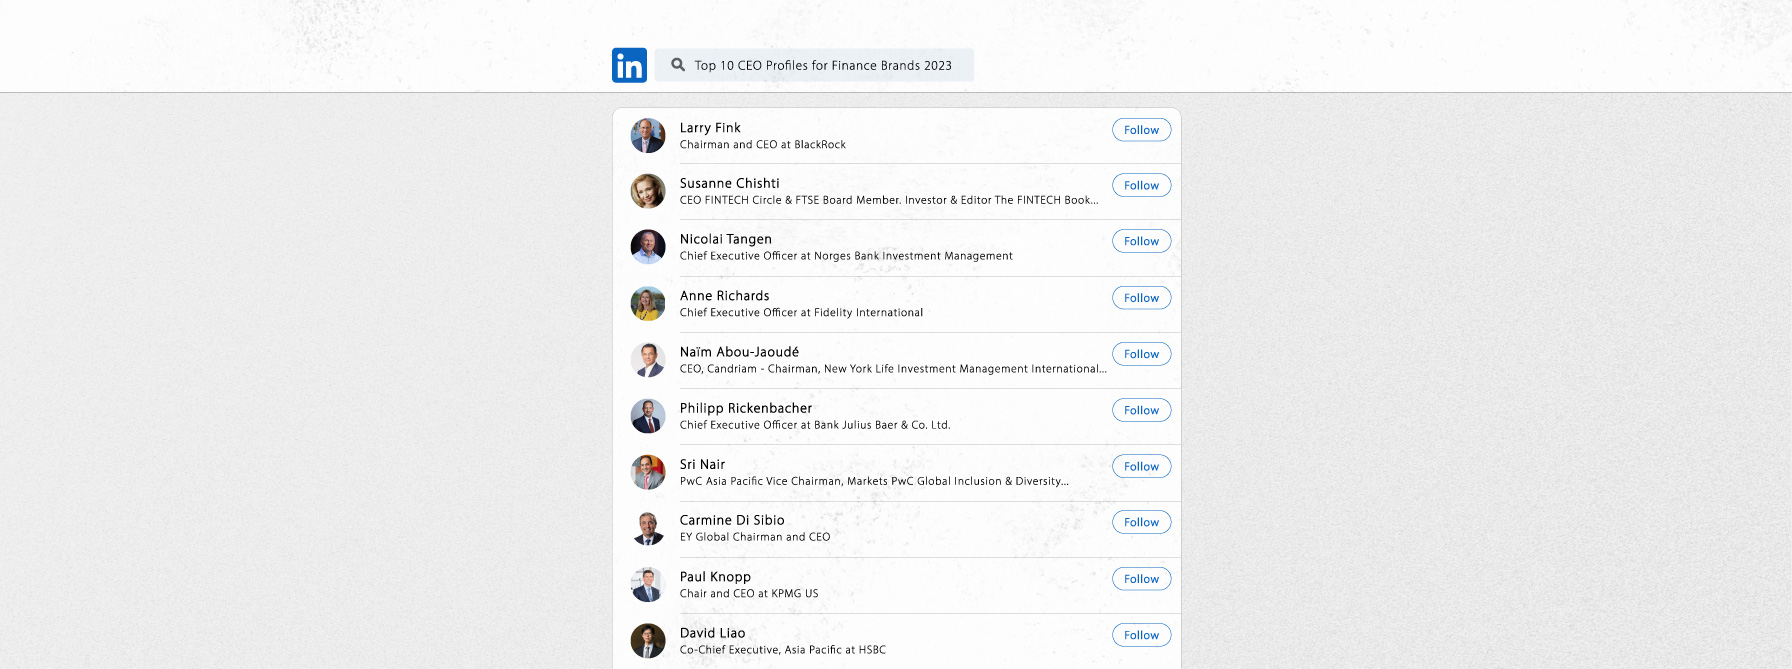The image size is (1792, 669).
Task: Open the Sri Nair name link
Action: pos(702,464)
